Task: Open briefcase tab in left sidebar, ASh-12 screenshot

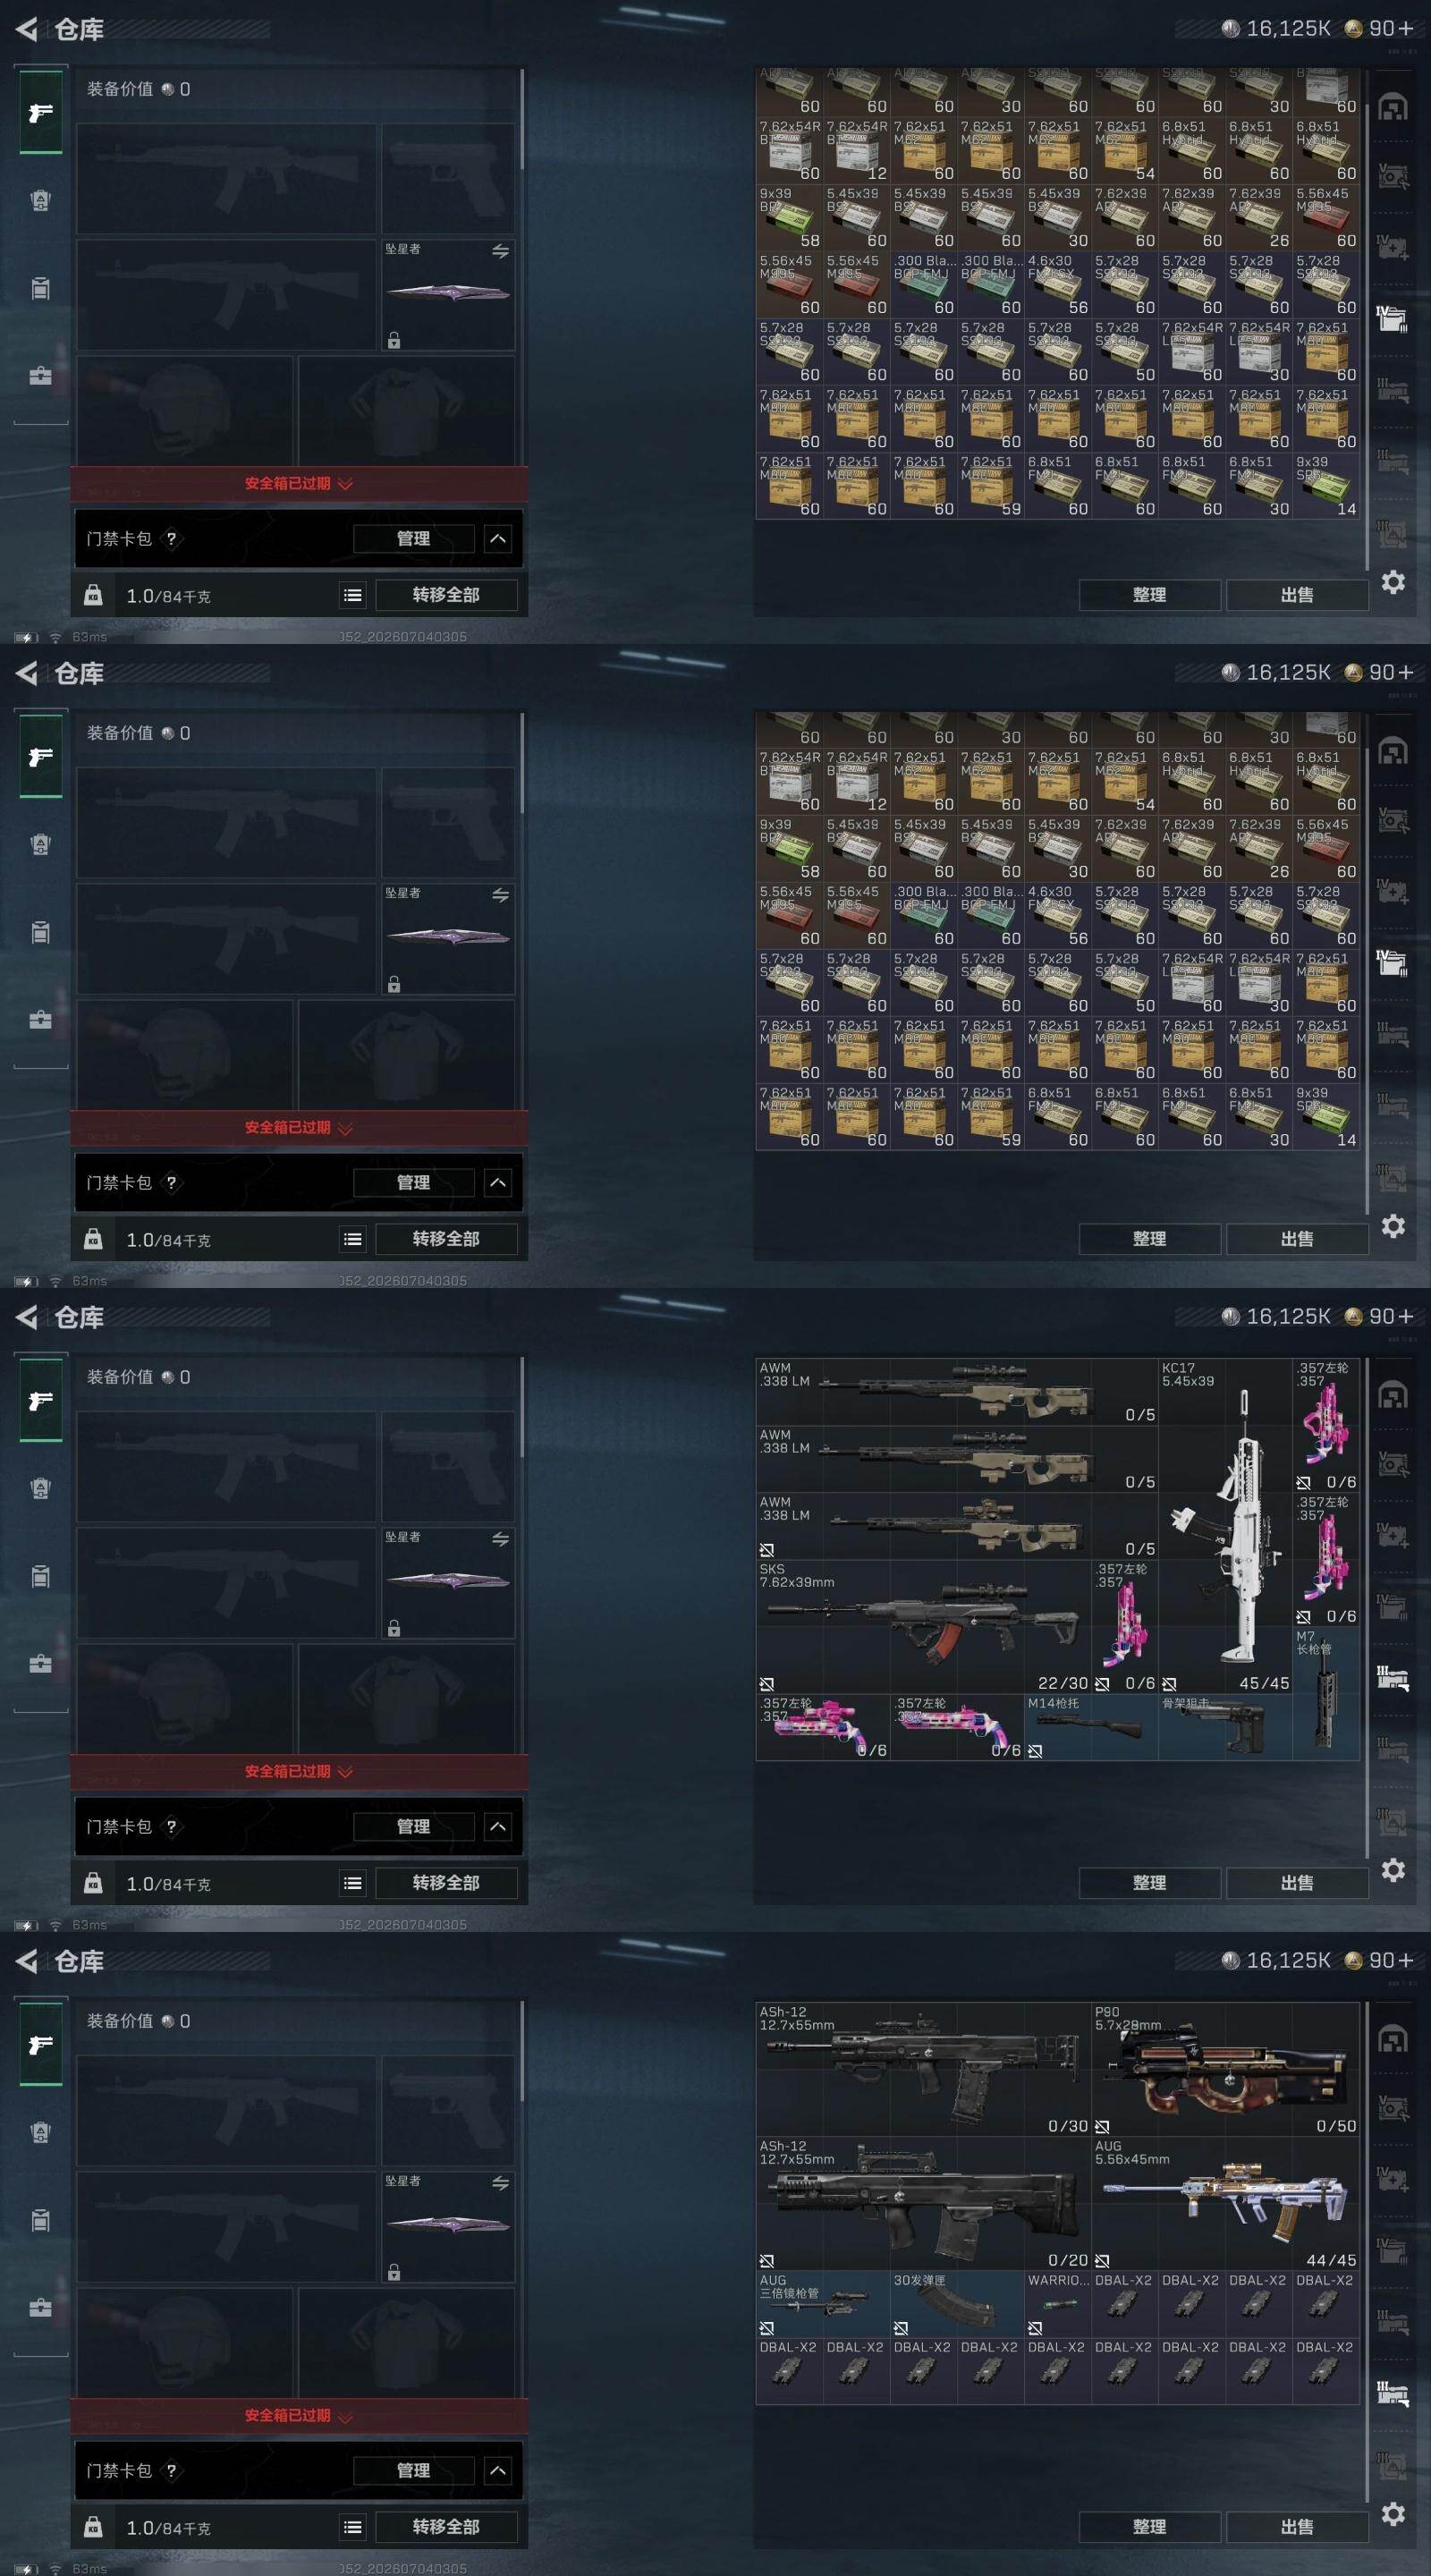Action: point(41,2308)
